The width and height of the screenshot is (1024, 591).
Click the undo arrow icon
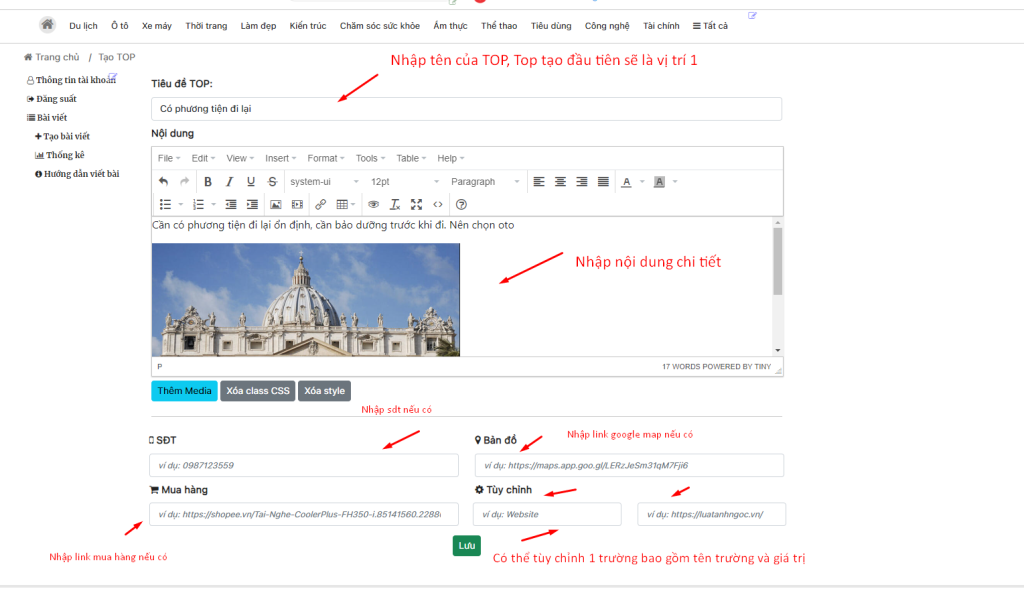[x=164, y=182]
